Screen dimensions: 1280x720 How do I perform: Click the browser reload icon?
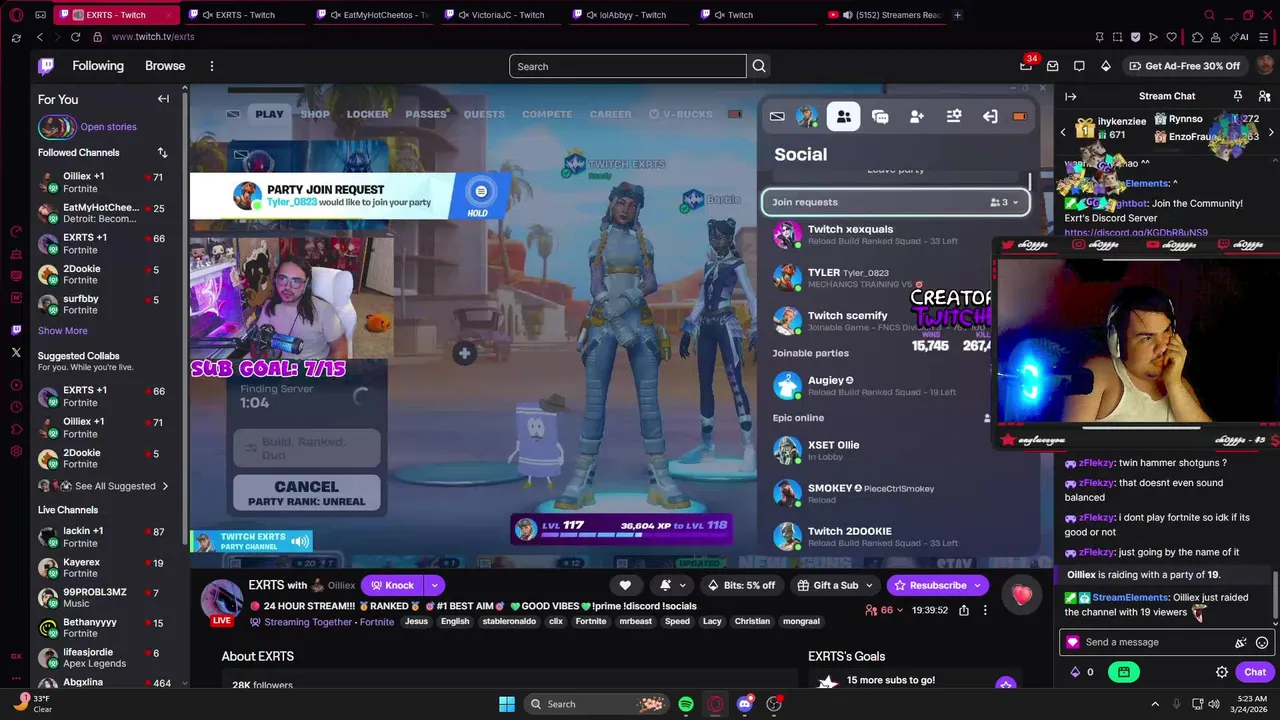pyautogui.click(x=75, y=37)
